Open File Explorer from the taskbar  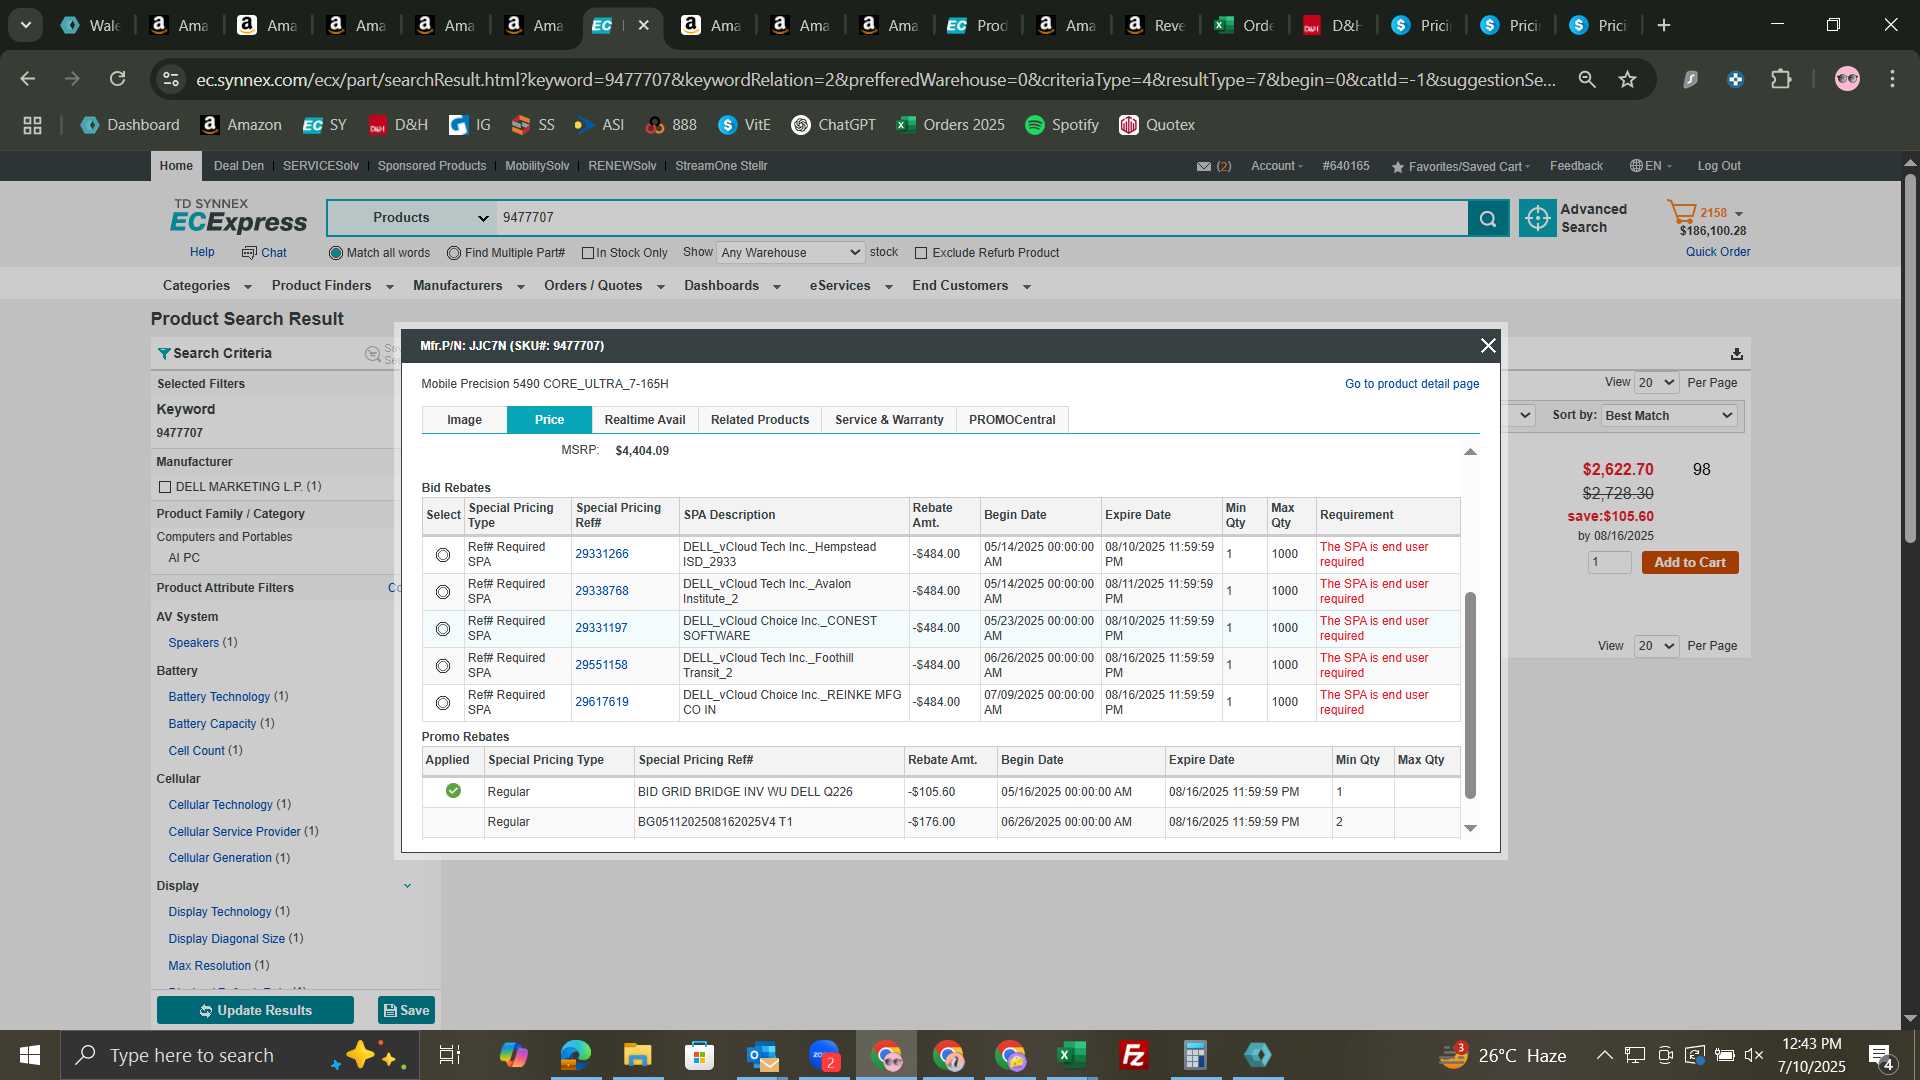pos(637,1055)
